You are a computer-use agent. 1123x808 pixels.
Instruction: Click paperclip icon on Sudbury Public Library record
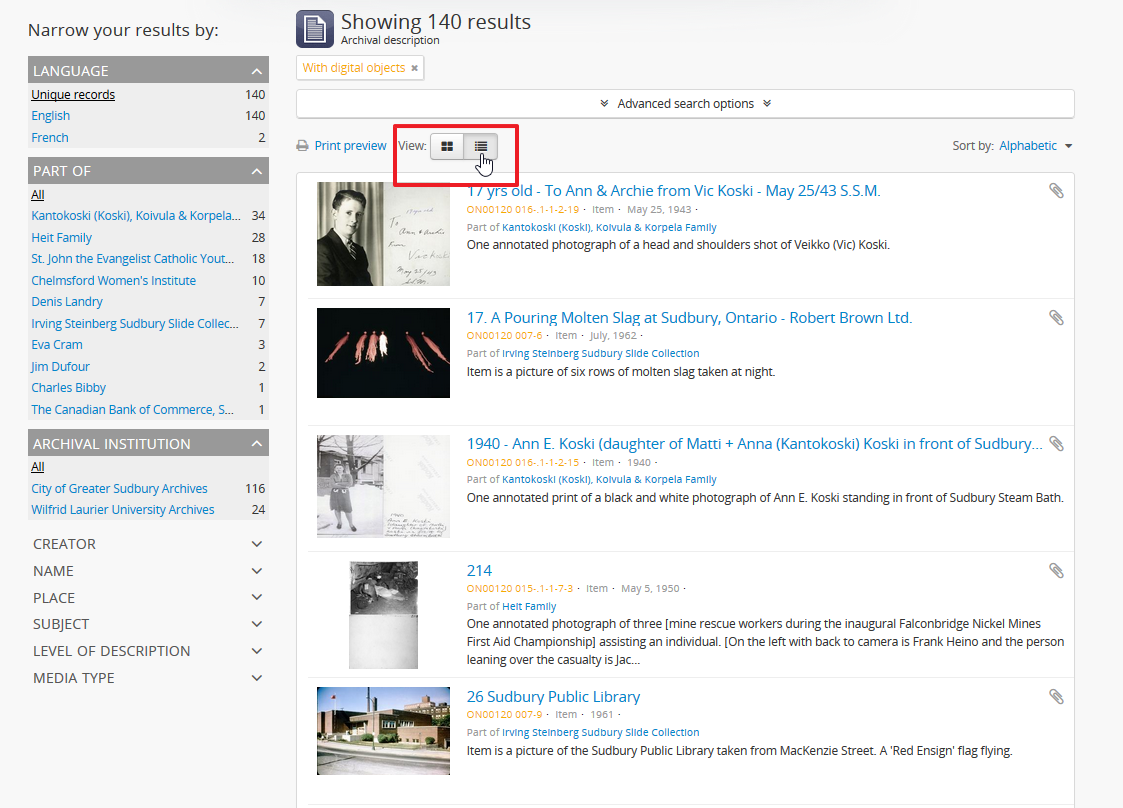point(1056,697)
